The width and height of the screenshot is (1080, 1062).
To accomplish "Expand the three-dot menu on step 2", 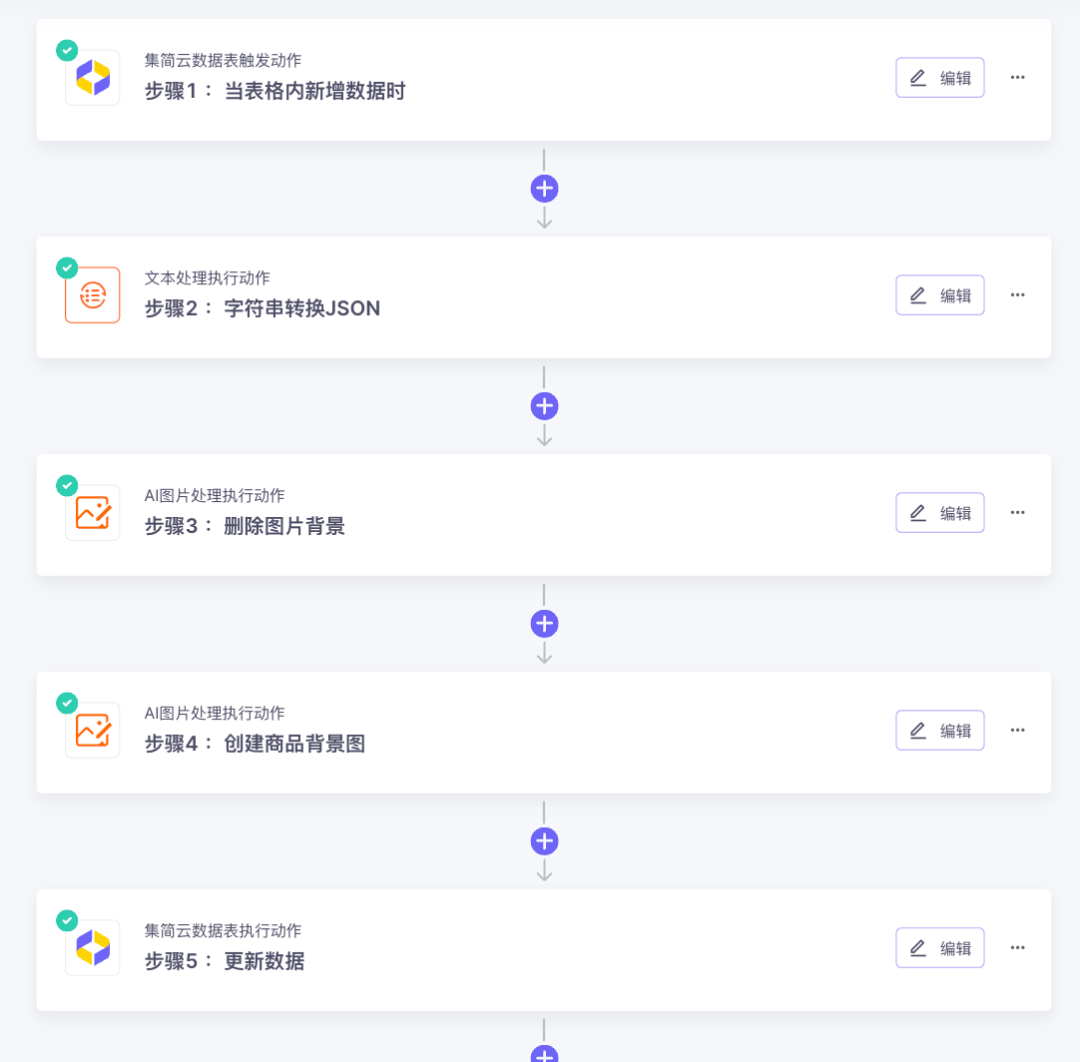I will click(x=1017, y=295).
